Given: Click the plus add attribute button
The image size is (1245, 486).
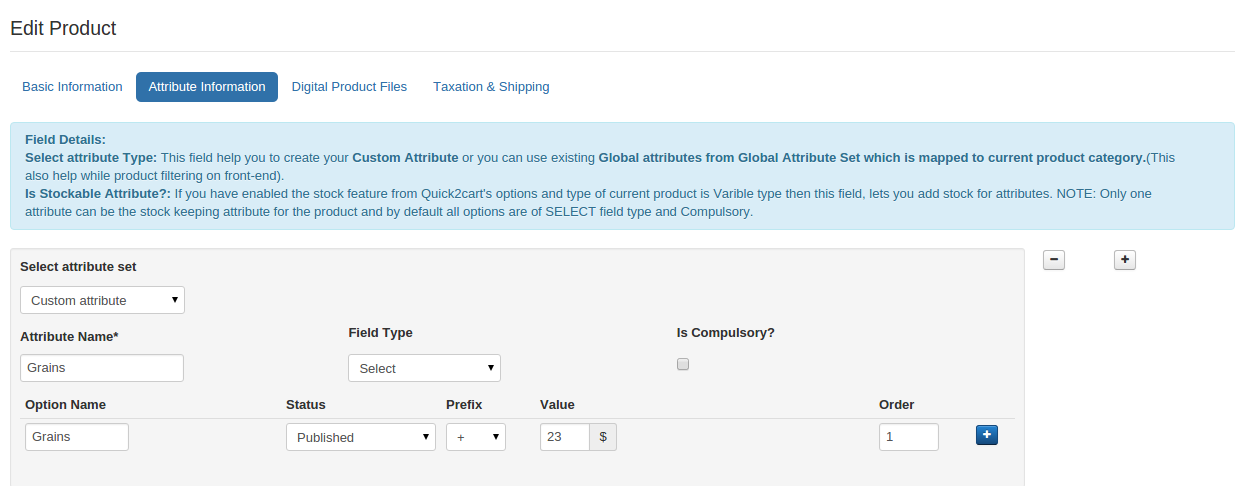Looking at the screenshot, I should 1125,260.
